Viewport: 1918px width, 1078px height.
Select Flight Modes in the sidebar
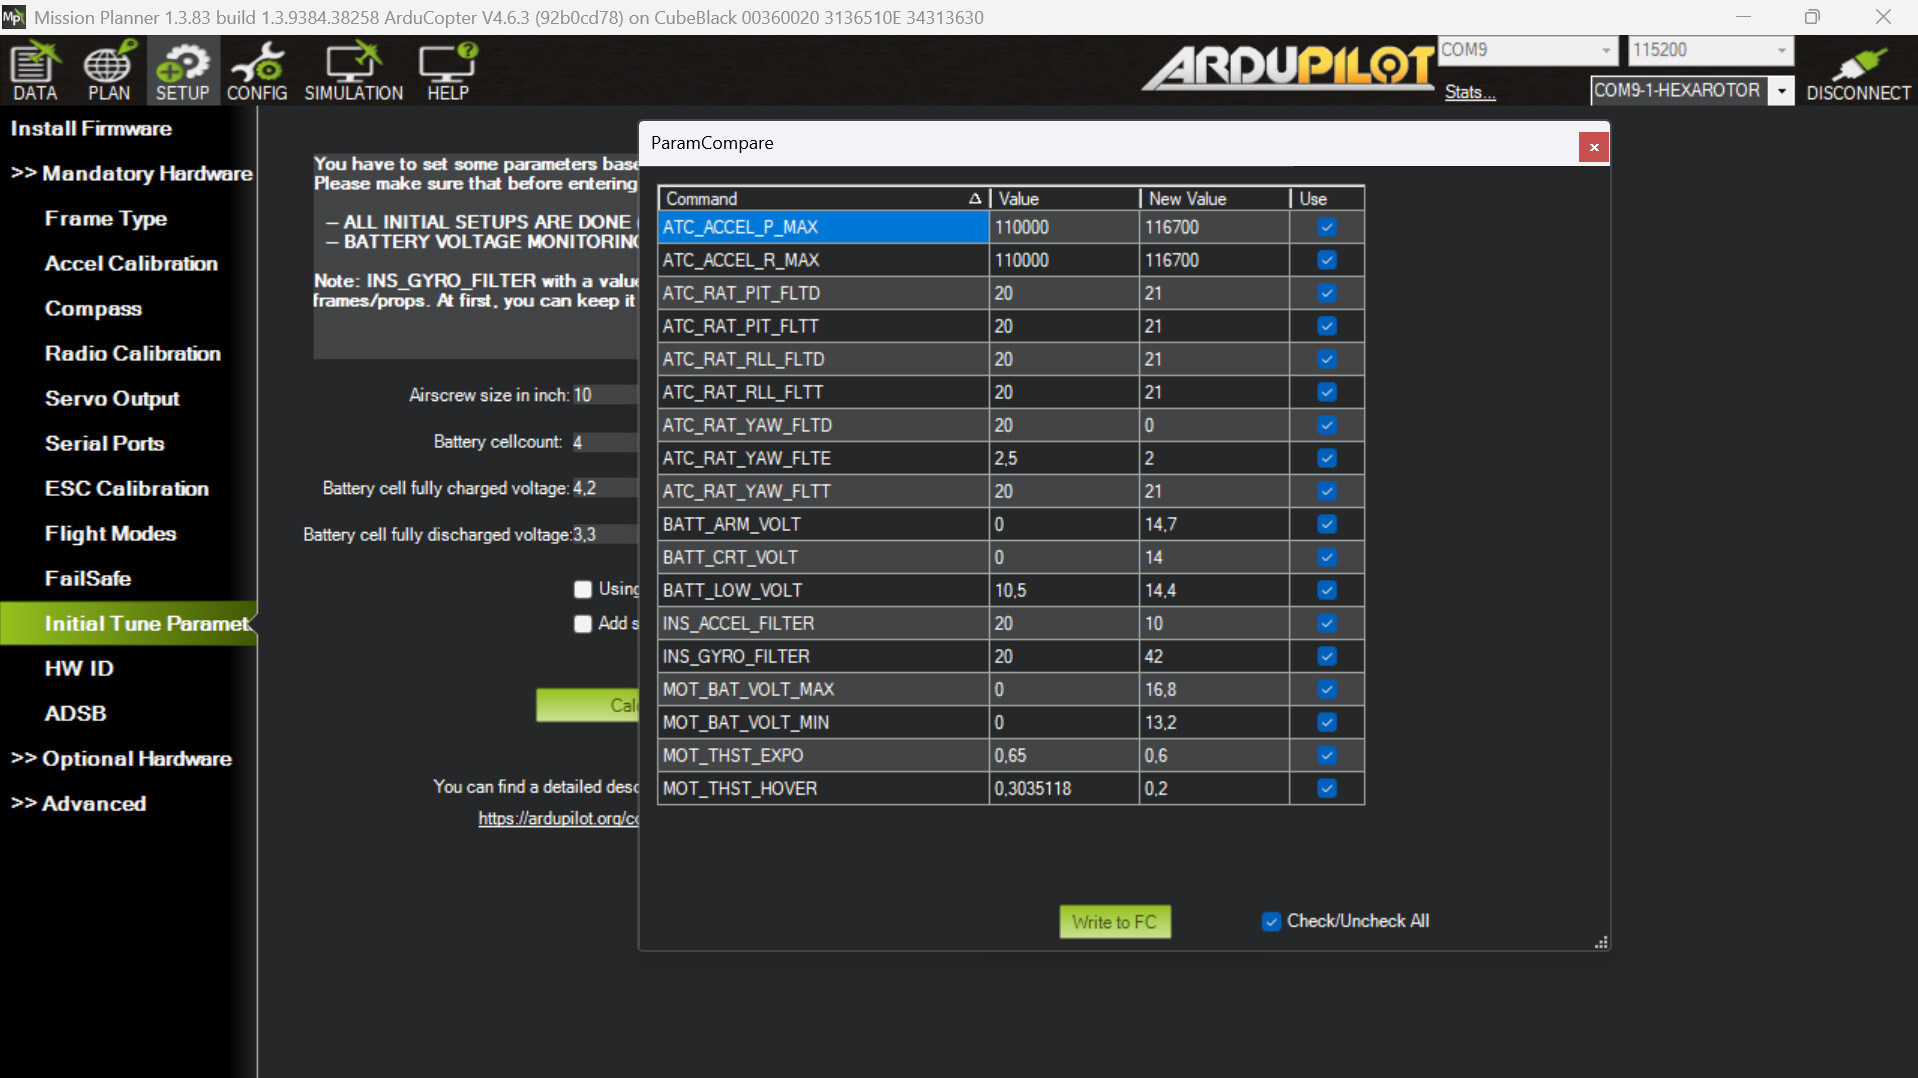(x=110, y=533)
